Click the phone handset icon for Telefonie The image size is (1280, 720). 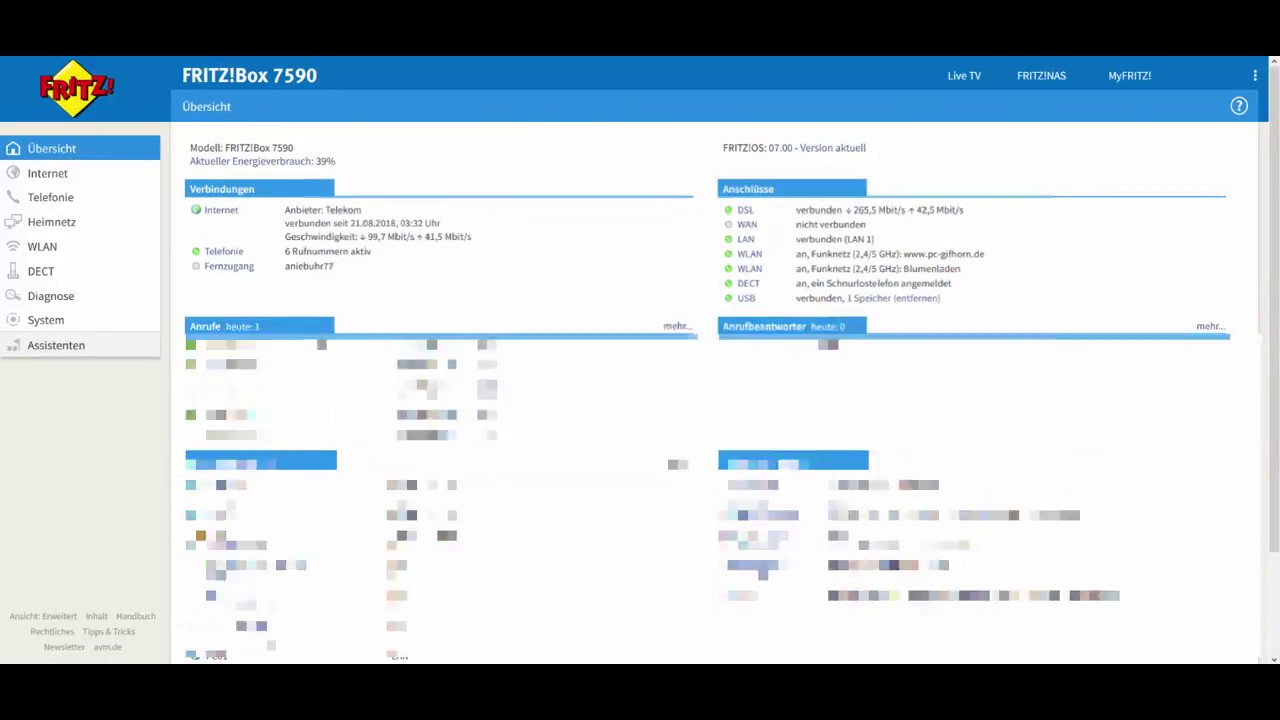tap(13, 198)
